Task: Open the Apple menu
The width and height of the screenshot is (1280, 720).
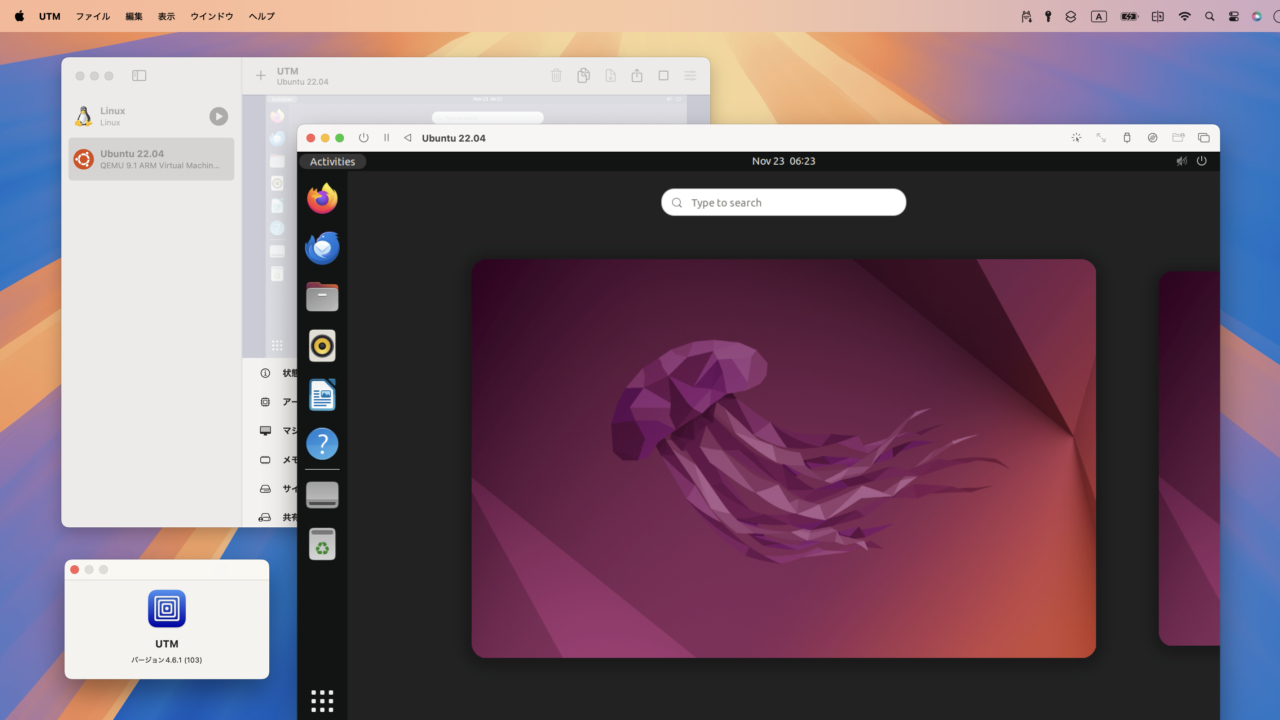Action: 19,16
